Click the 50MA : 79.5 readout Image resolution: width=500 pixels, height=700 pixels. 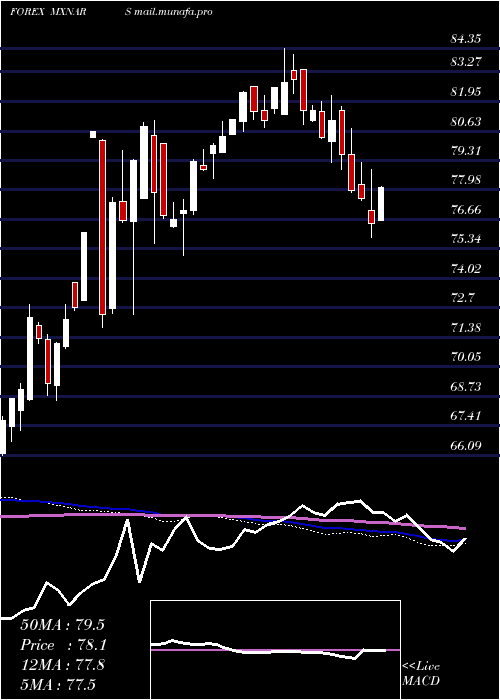pyautogui.click(x=62, y=625)
